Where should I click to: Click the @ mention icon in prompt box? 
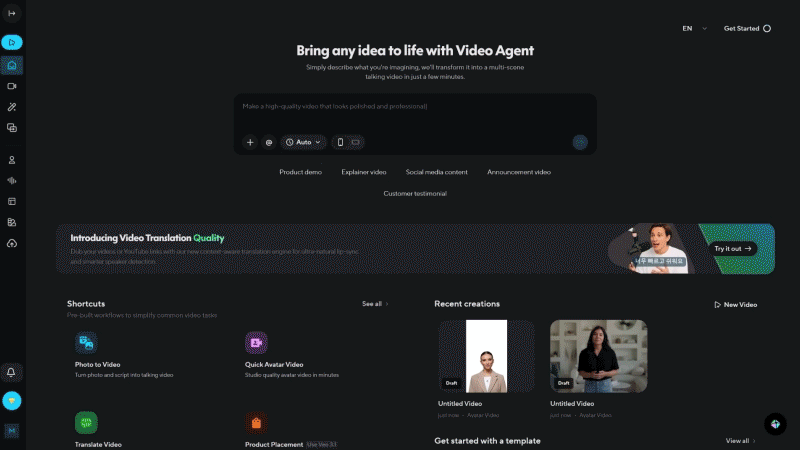(x=269, y=142)
